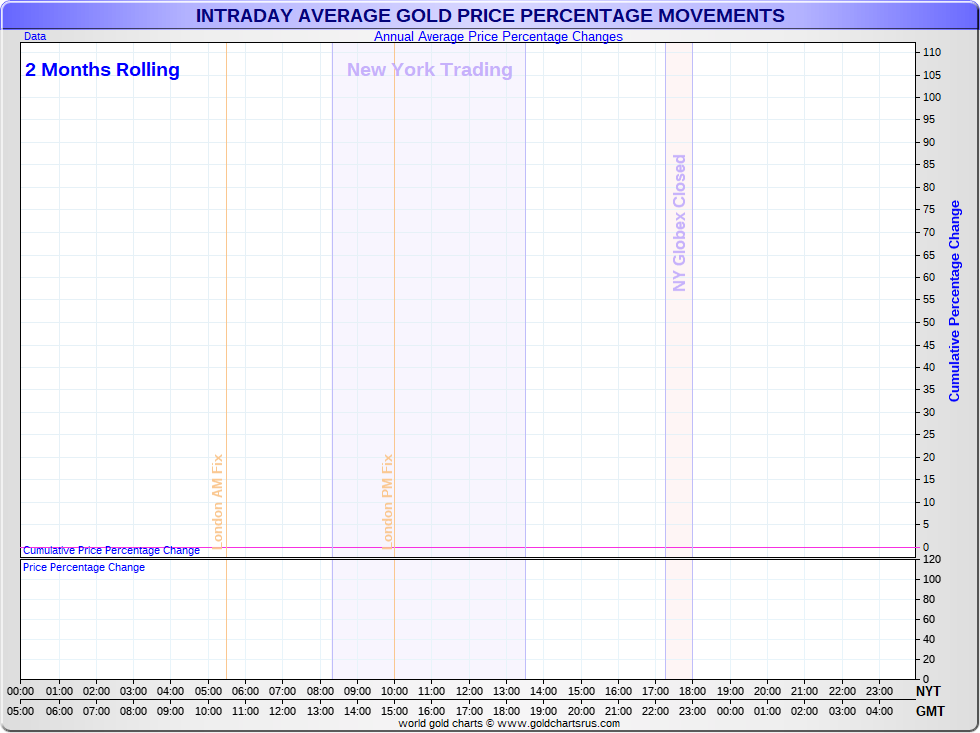980x733 pixels.
Task: Click the '105' tick on the cumulative axis
Action: click(932, 75)
